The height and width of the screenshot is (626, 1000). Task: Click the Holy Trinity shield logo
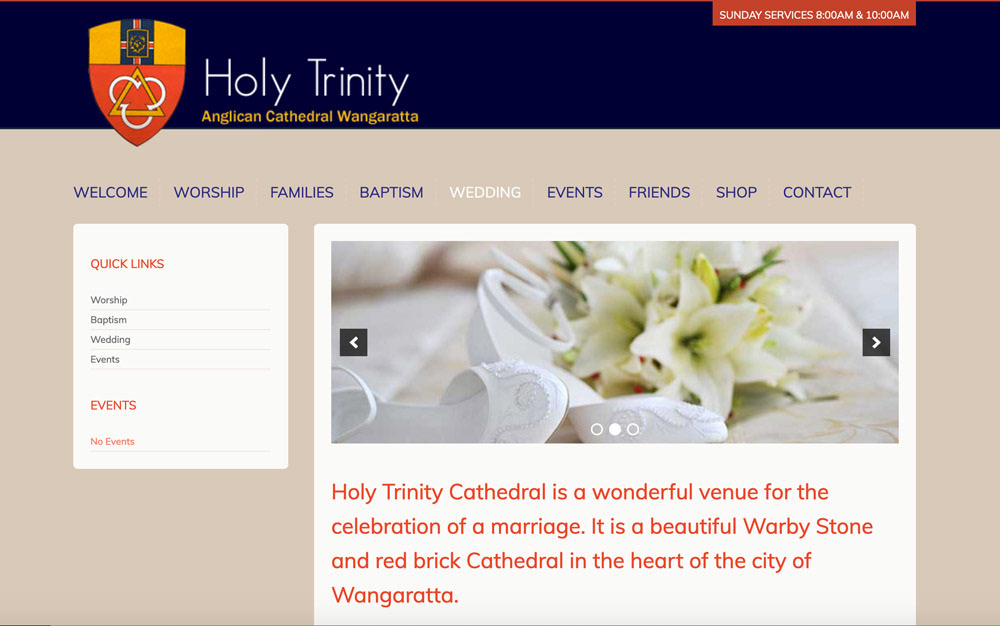(137, 82)
